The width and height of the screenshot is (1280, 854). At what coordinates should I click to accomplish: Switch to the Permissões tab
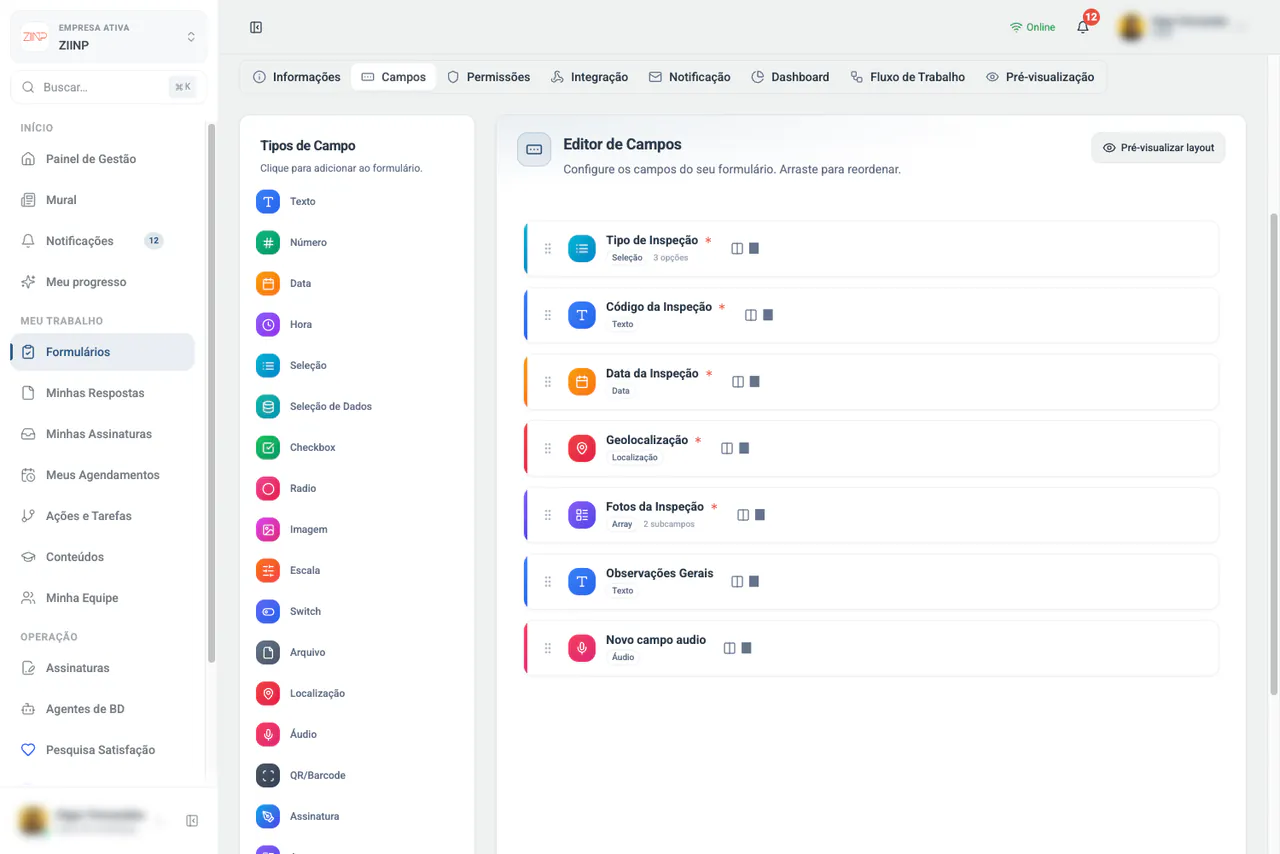pyautogui.click(x=488, y=77)
